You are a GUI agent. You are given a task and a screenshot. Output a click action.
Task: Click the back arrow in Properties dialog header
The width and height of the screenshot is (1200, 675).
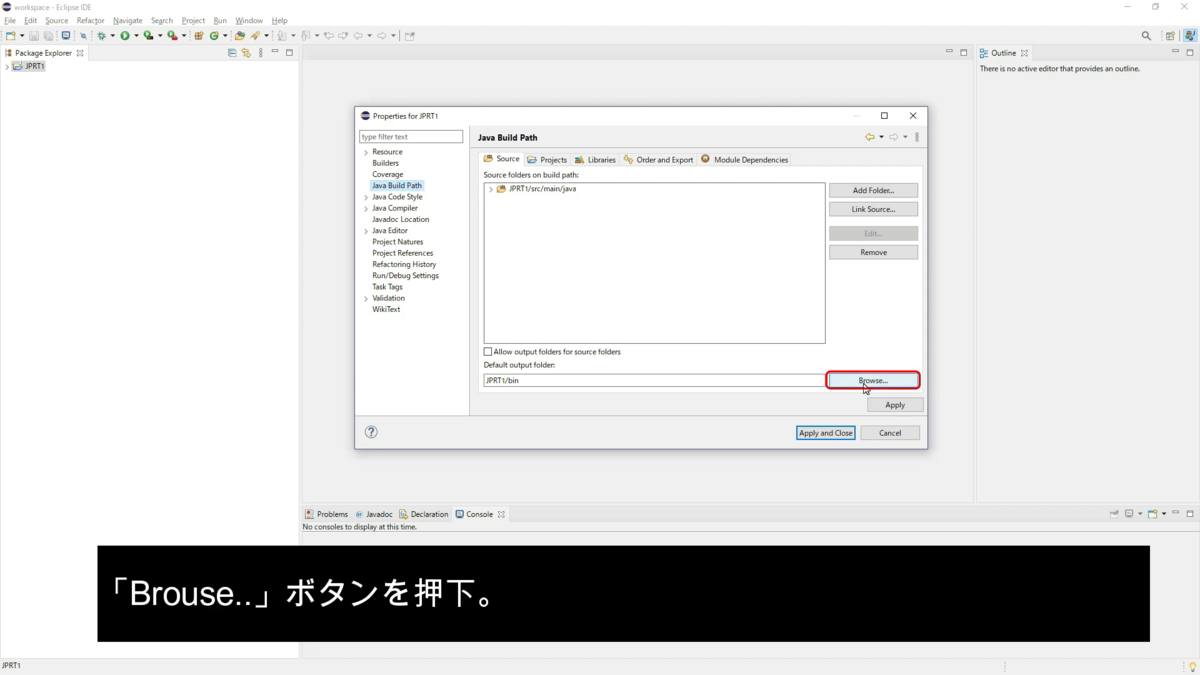(x=870, y=137)
